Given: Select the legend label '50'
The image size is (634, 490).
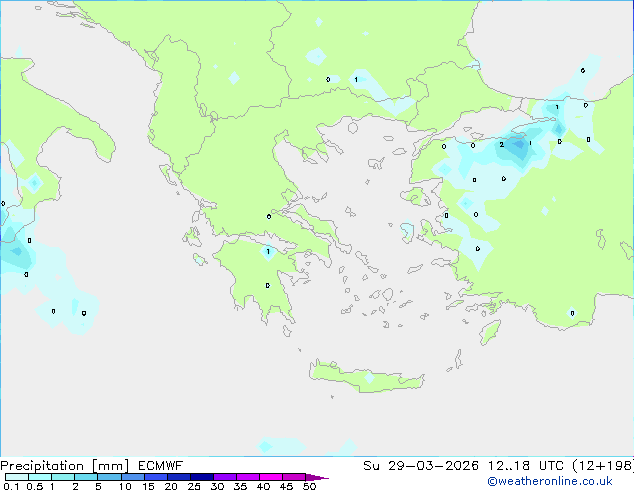Looking at the screenshot, I should [309, 486].
